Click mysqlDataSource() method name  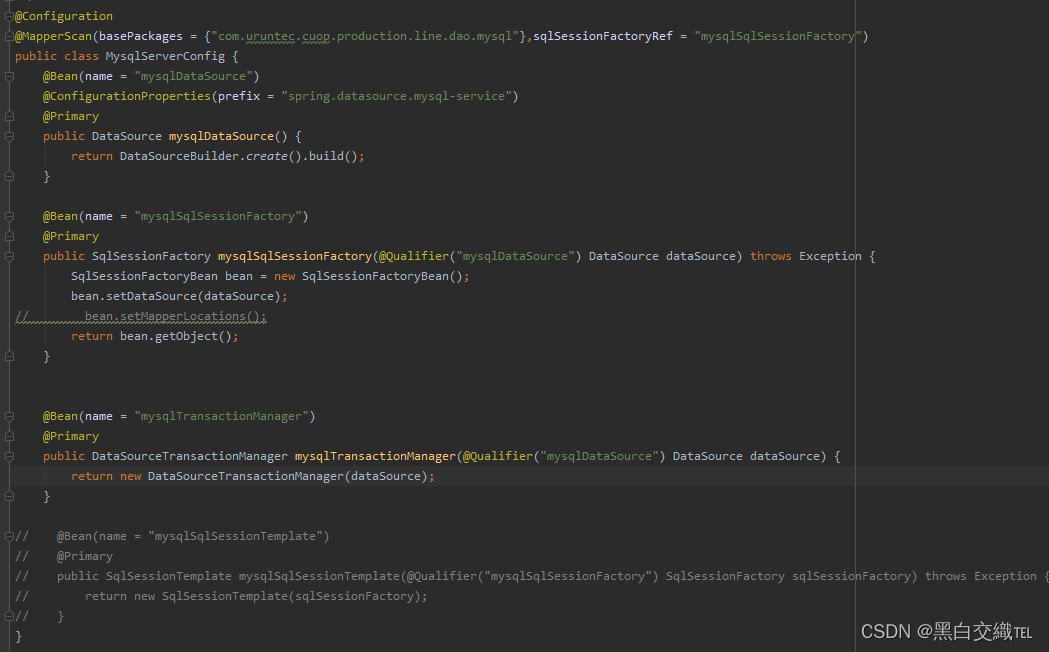point(221,136)
